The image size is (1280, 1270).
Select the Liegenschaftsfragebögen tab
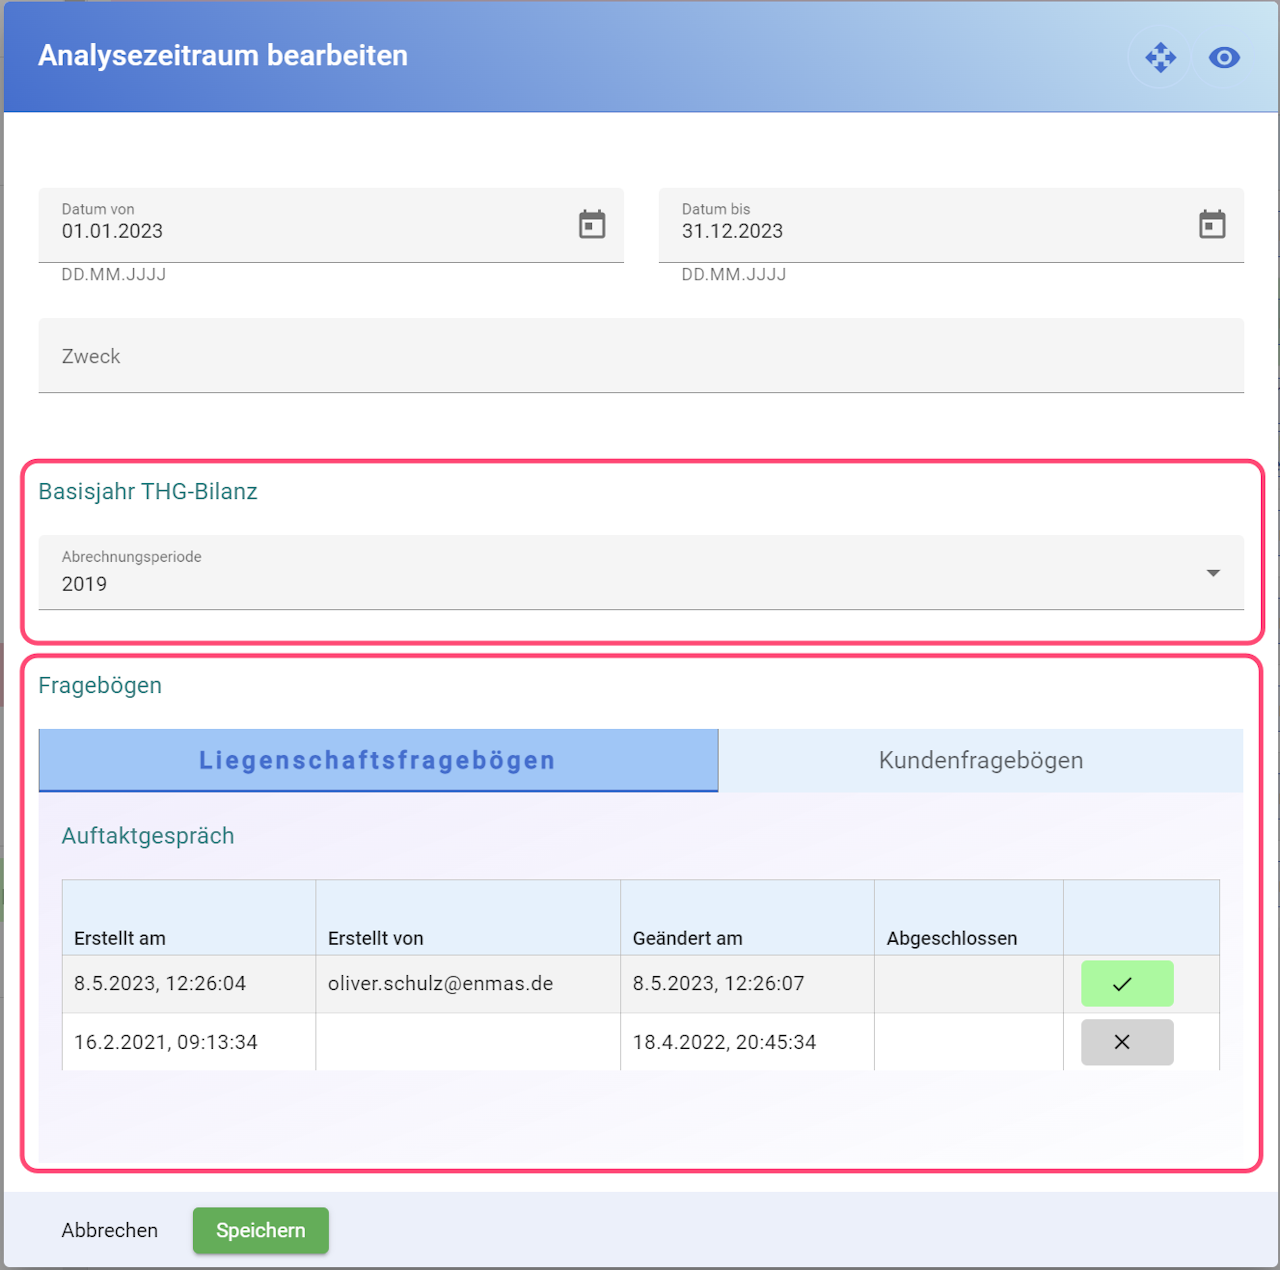(378, 760)
